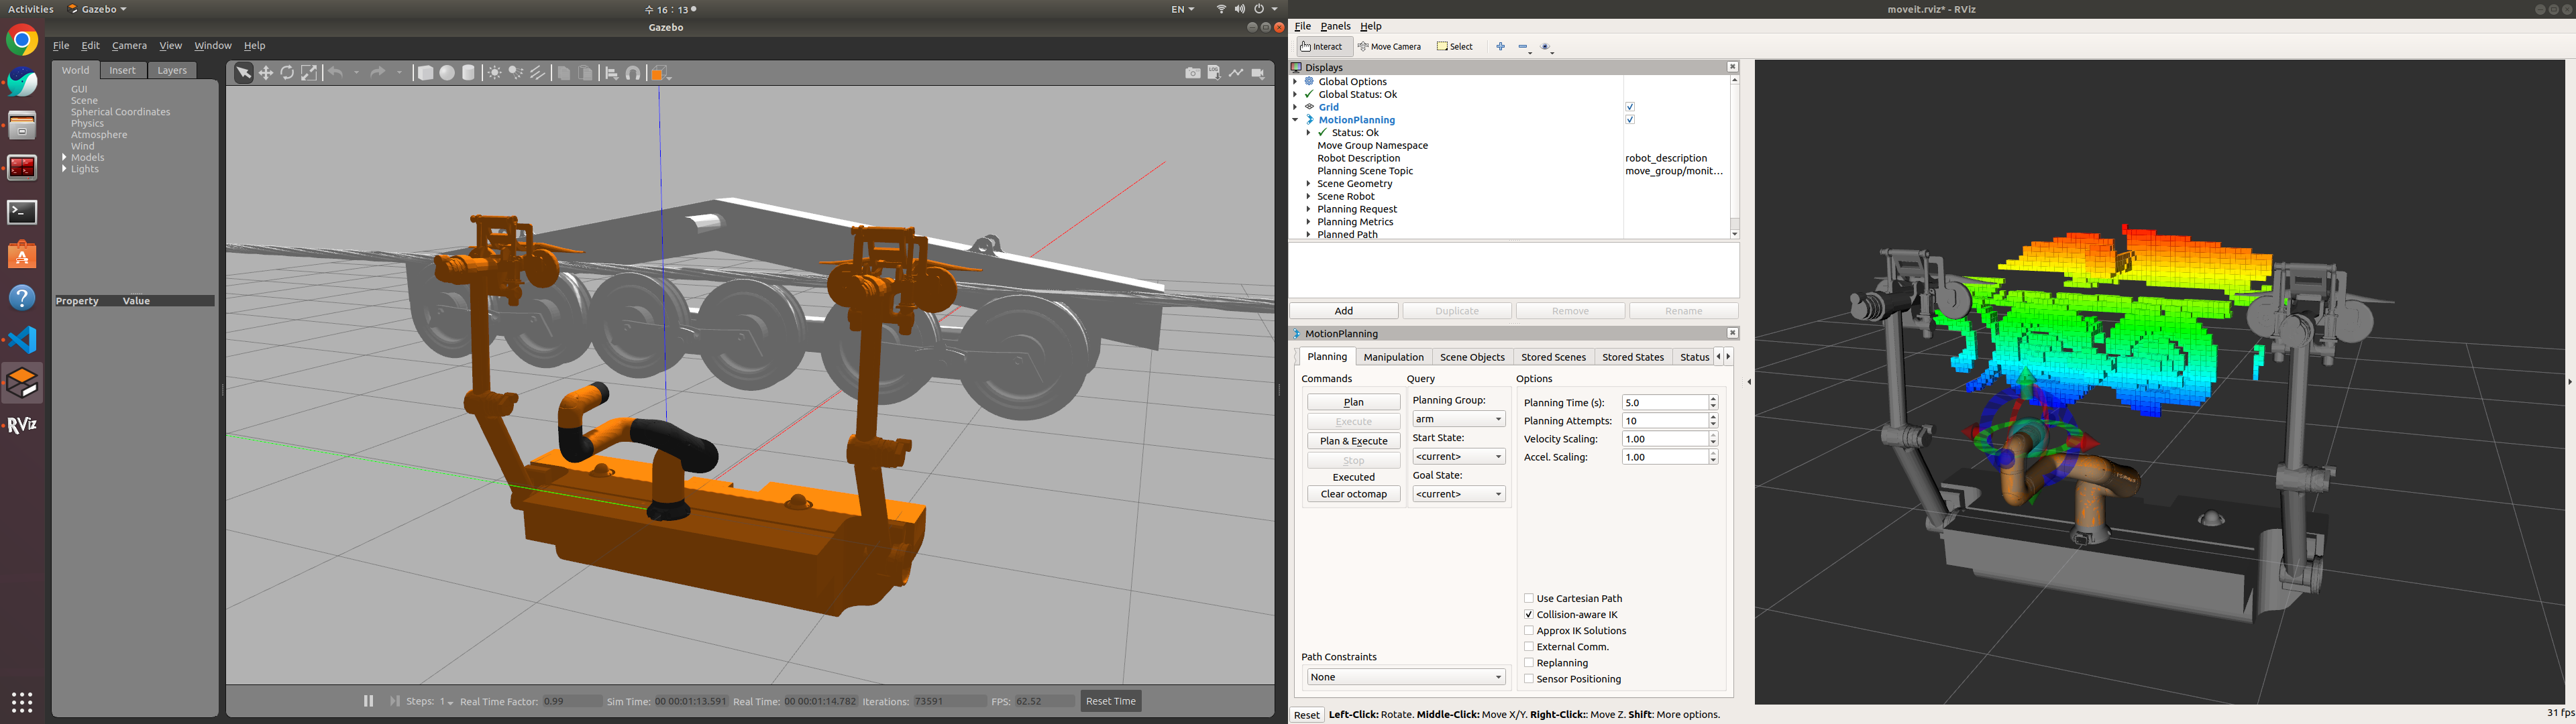
Task: Open the Planning Group arm dropdown
Action: [x=1459, y=419]
